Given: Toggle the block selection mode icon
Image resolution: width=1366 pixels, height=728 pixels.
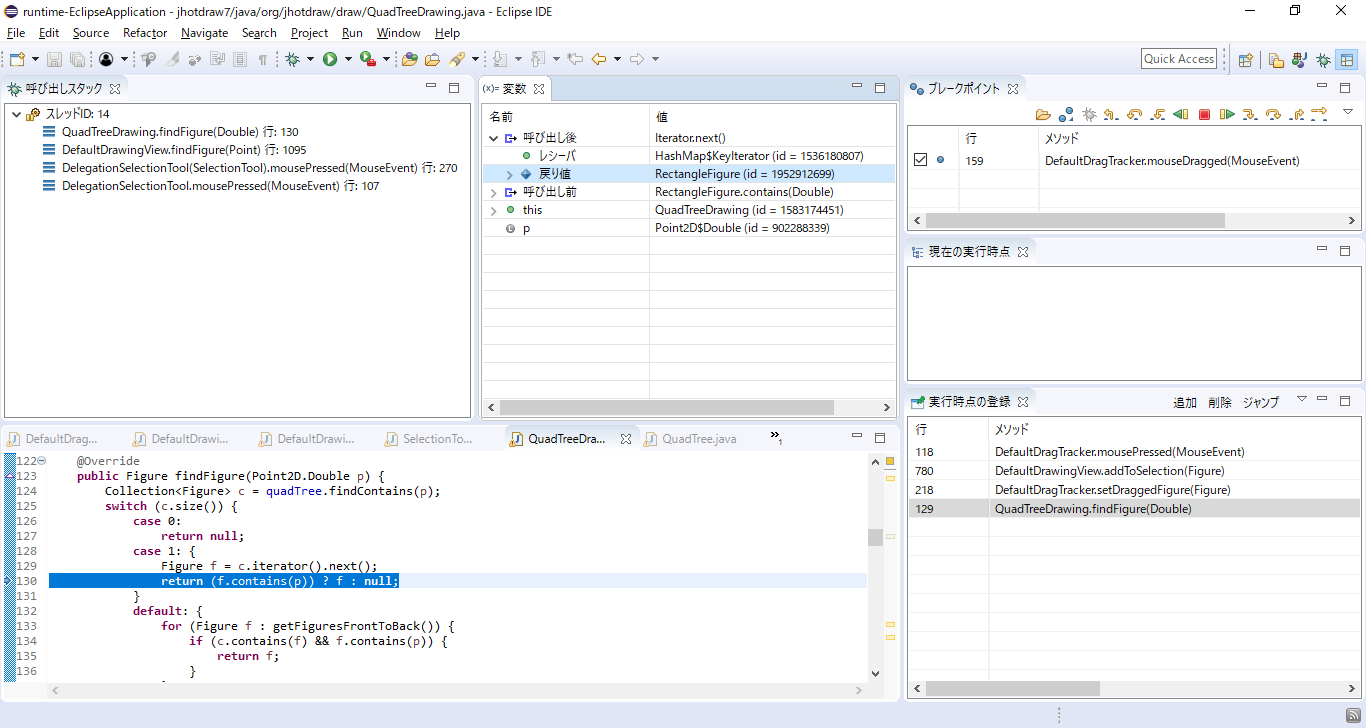Looking at the screenshot, I should 240,59.
